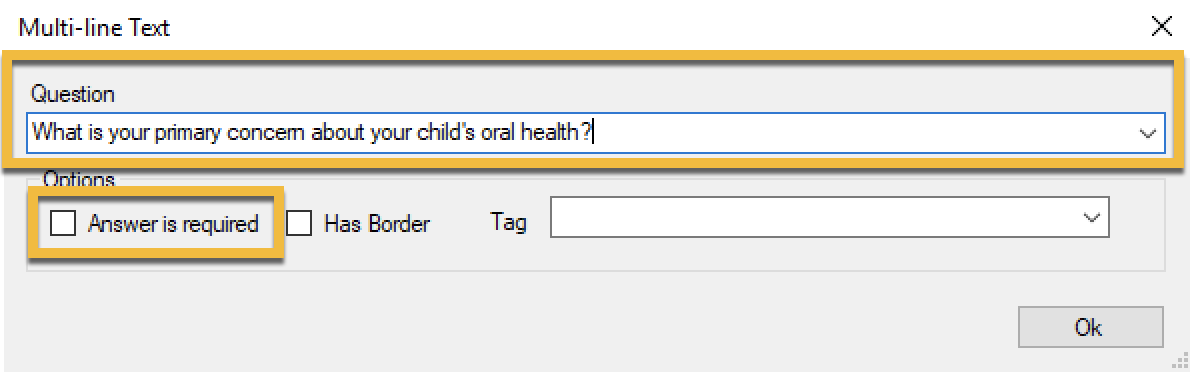This screenshot has height=372, width=1190.
Task: Confirm with the Ok button
Action: pos(1089,327)
